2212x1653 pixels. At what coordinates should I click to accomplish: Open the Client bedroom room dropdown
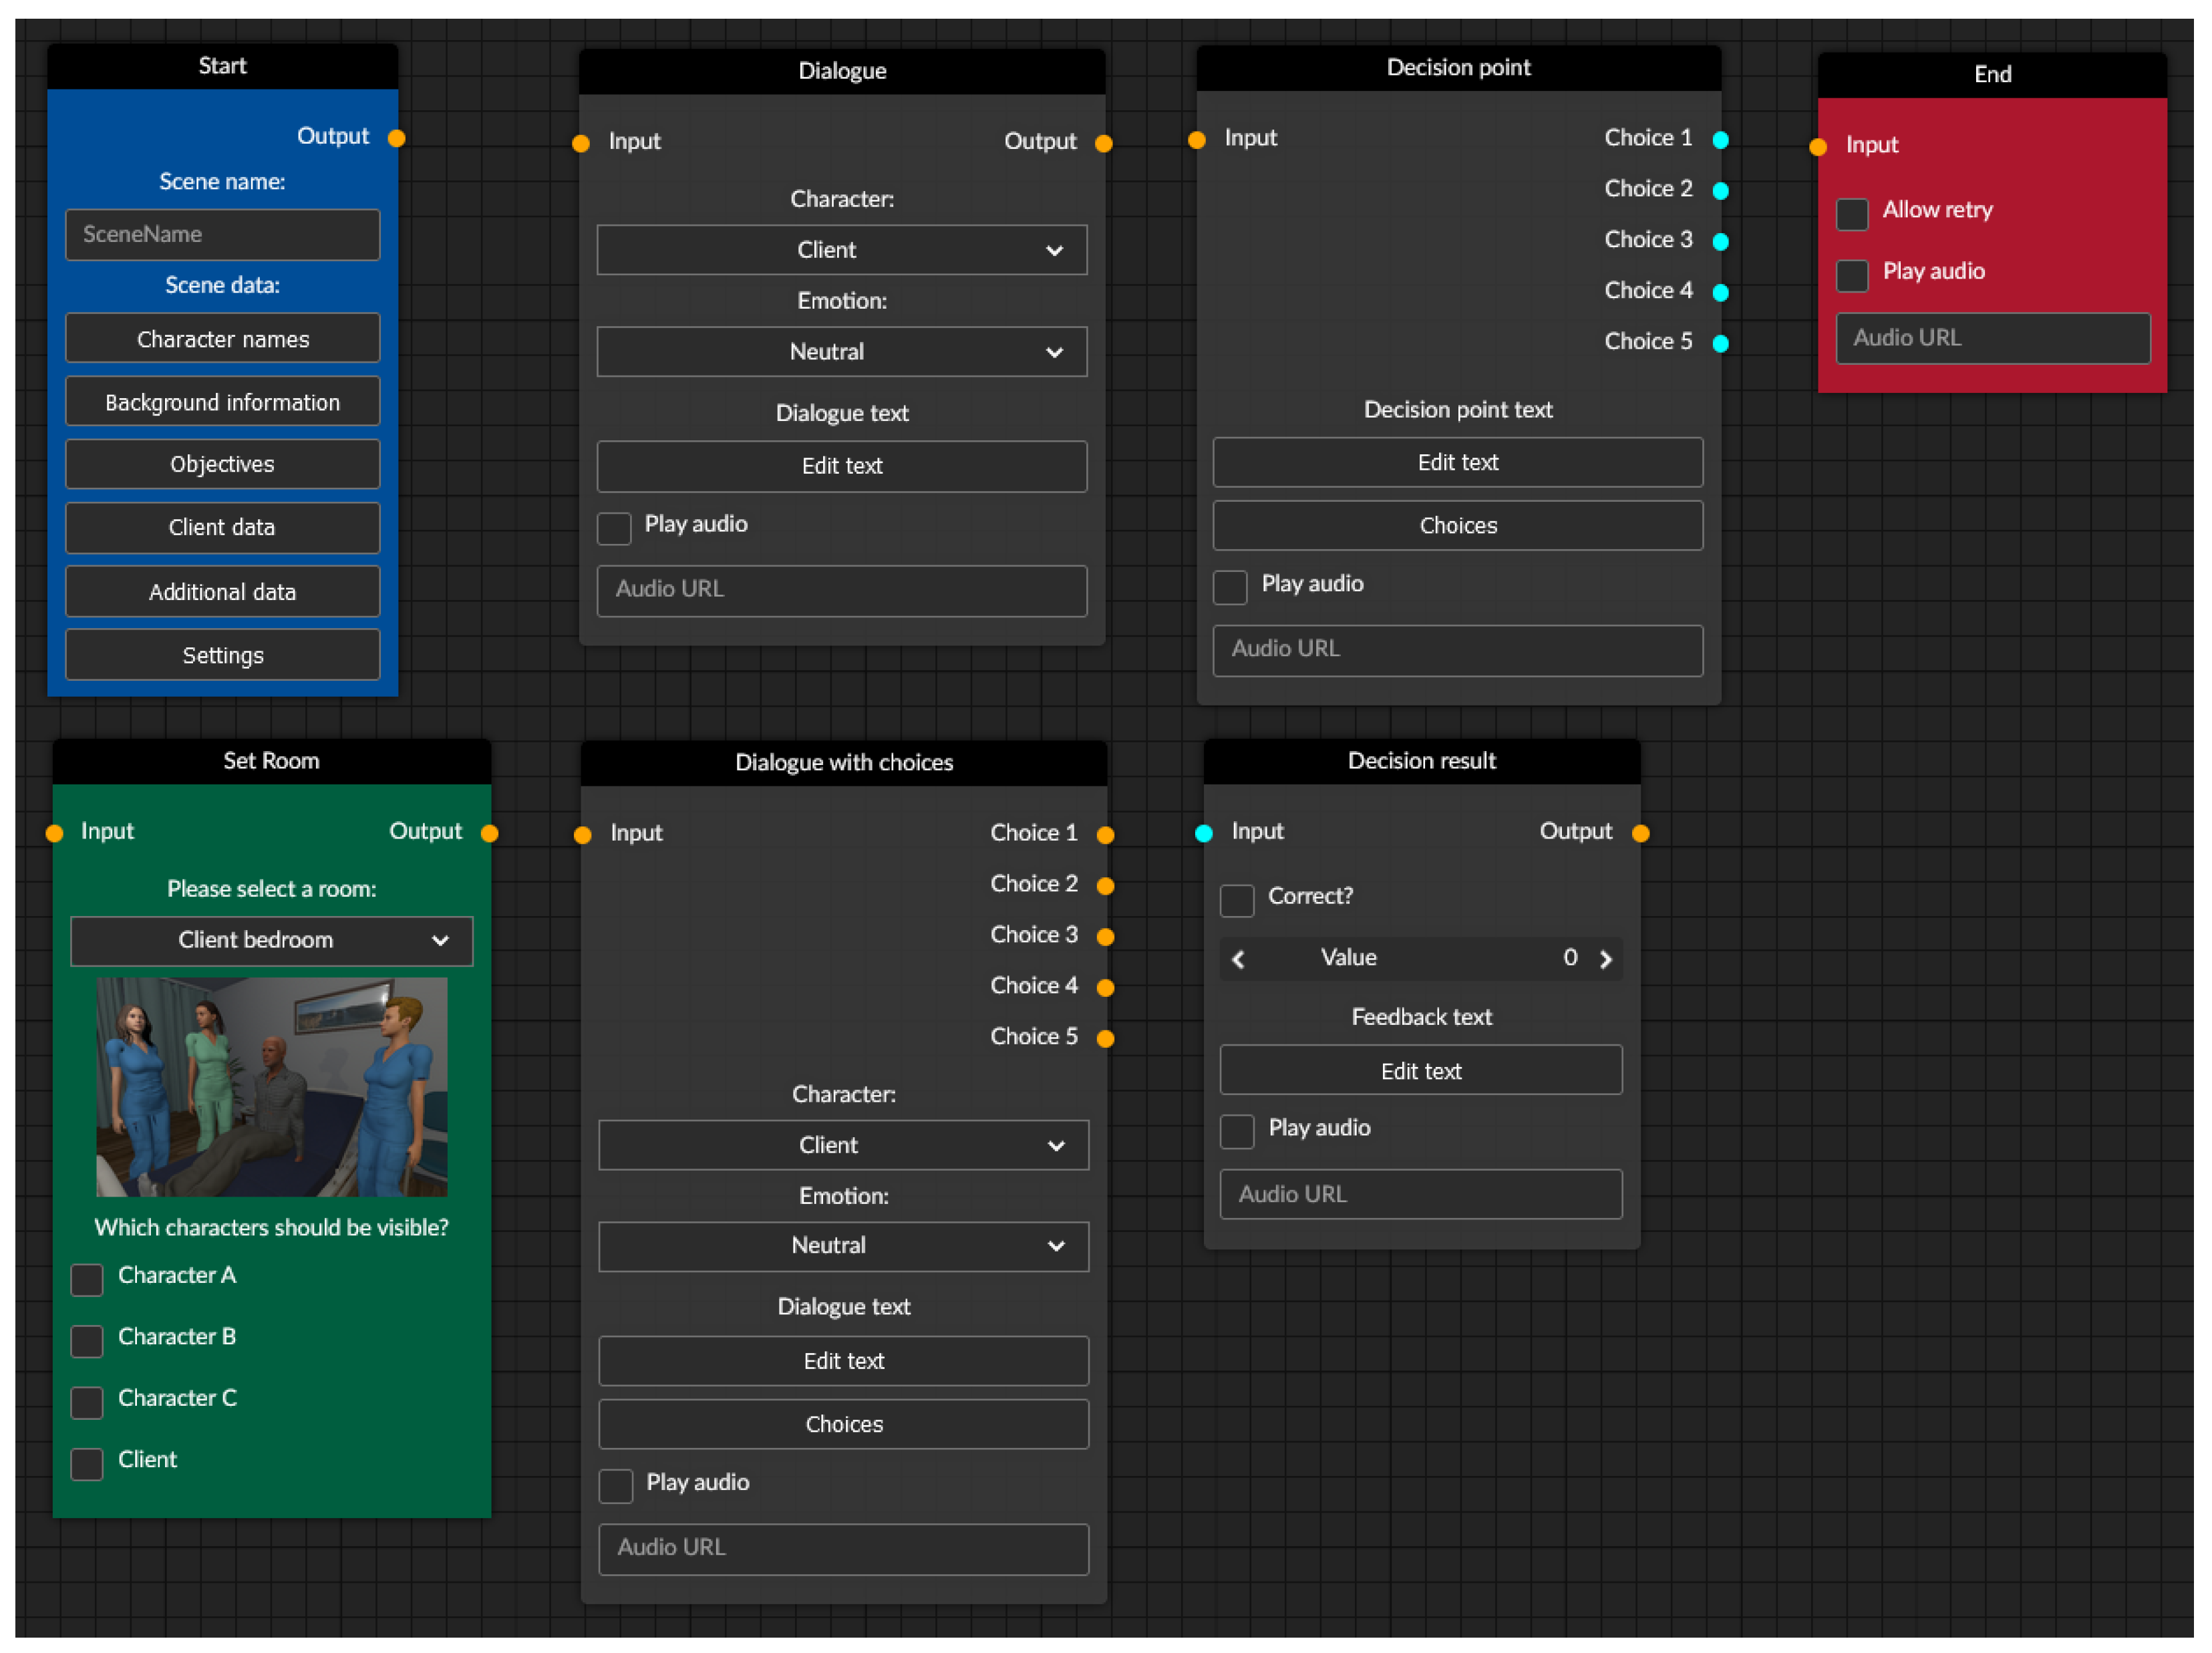point(271,941)
